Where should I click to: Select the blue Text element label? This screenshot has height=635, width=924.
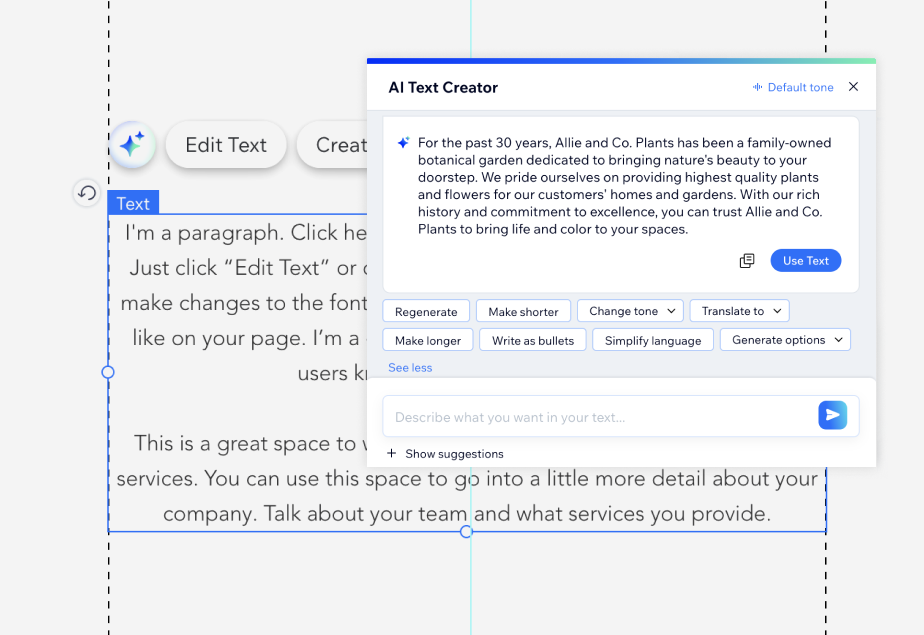[x=133, y=203]
